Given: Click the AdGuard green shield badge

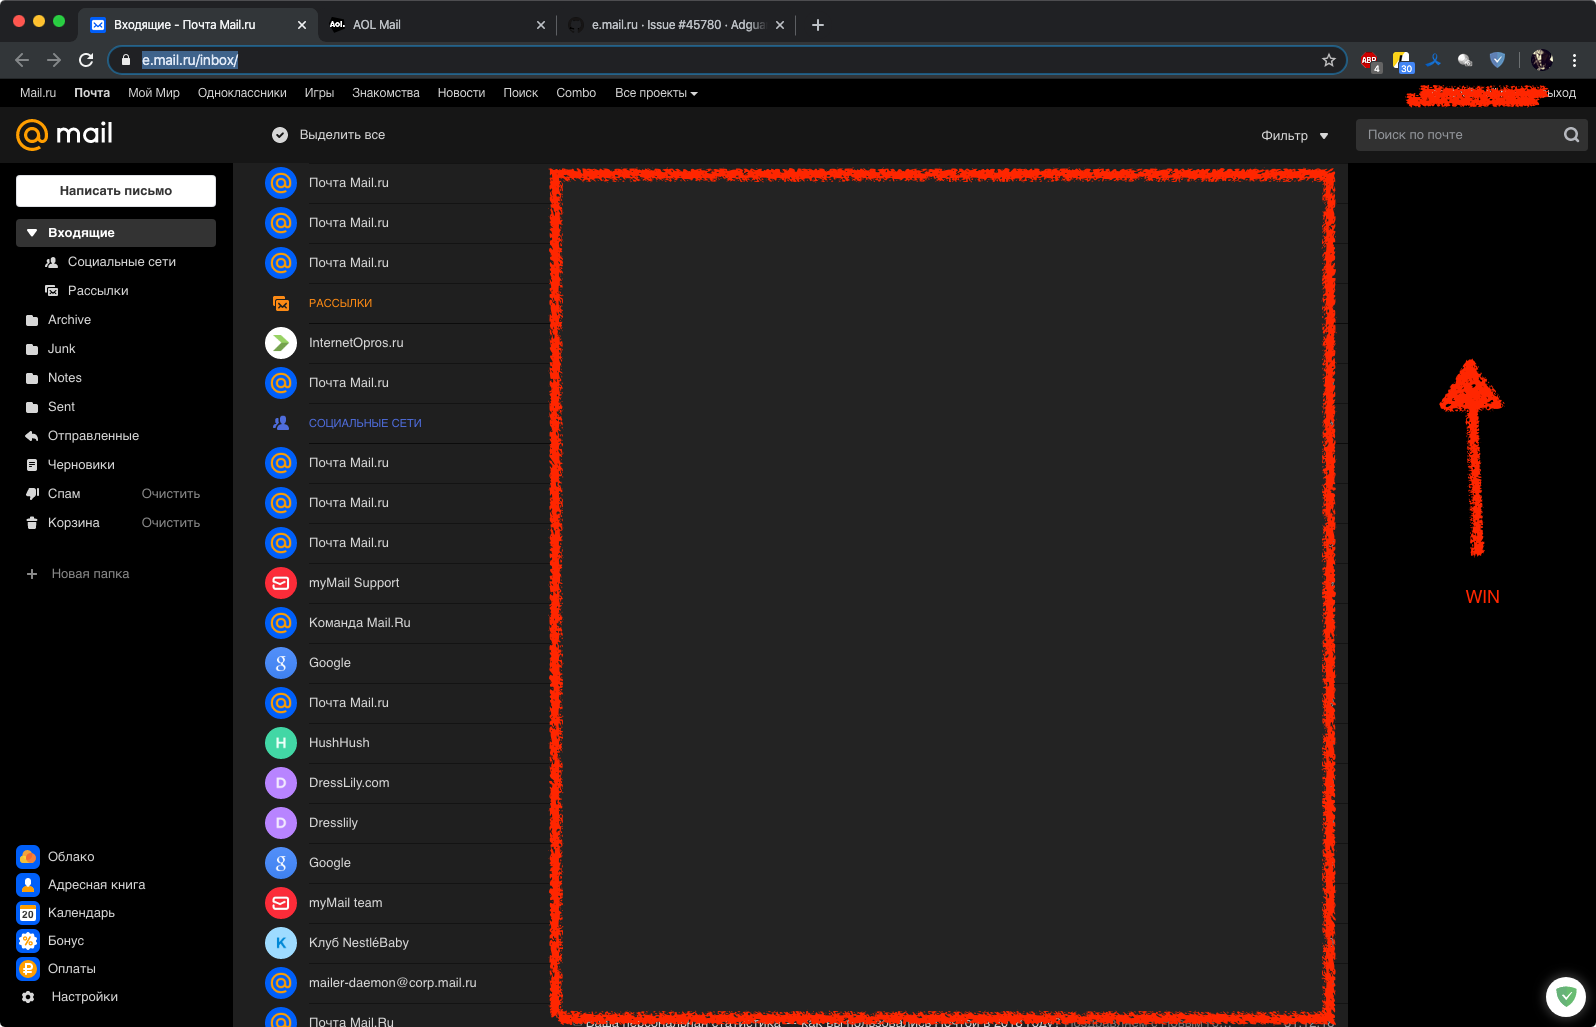Looking at the screenshot, I should 1566,996.
